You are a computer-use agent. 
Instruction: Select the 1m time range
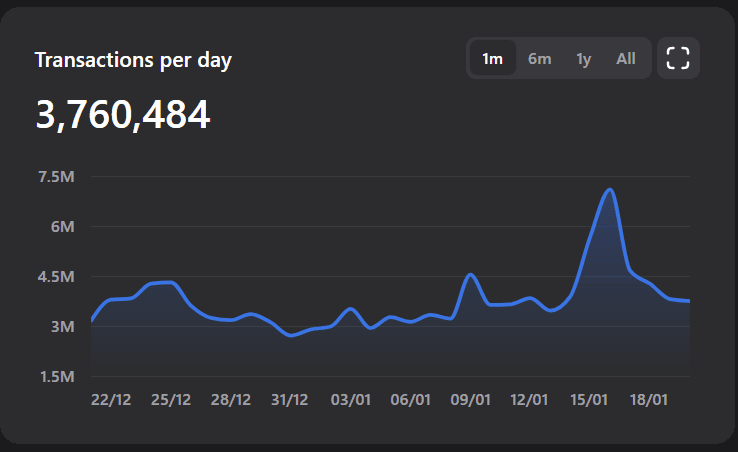(492, 58)
